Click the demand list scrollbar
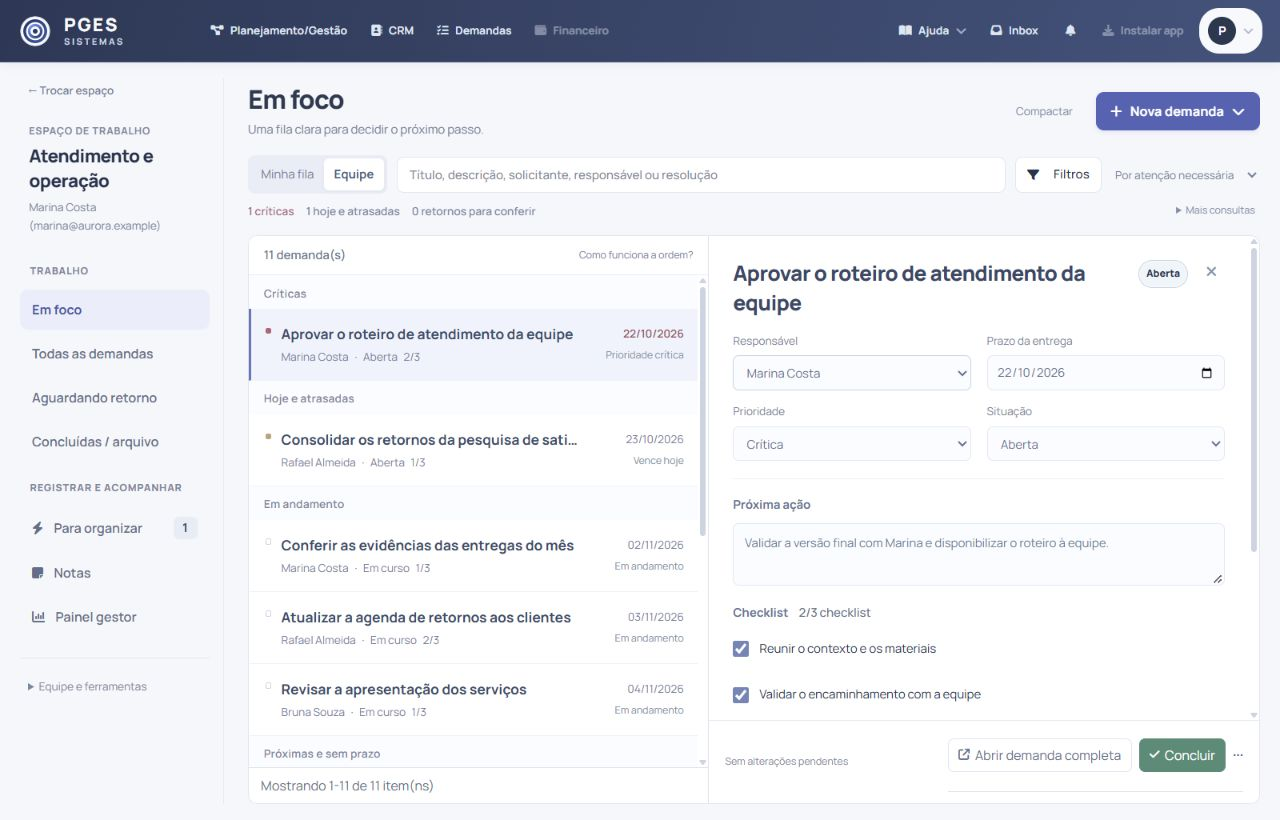The height and width of the screenshot is (820, 1280). (702, 410)
